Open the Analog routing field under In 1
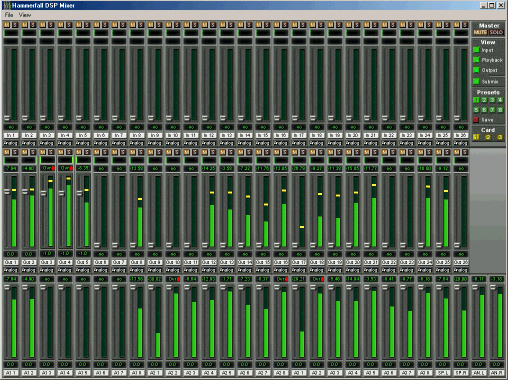 click(x=11, y=143)
